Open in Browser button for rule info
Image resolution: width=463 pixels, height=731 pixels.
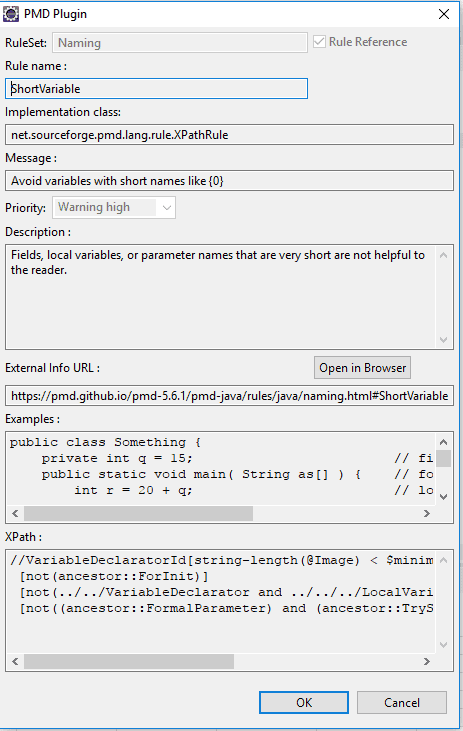click(x=362, y=368)
